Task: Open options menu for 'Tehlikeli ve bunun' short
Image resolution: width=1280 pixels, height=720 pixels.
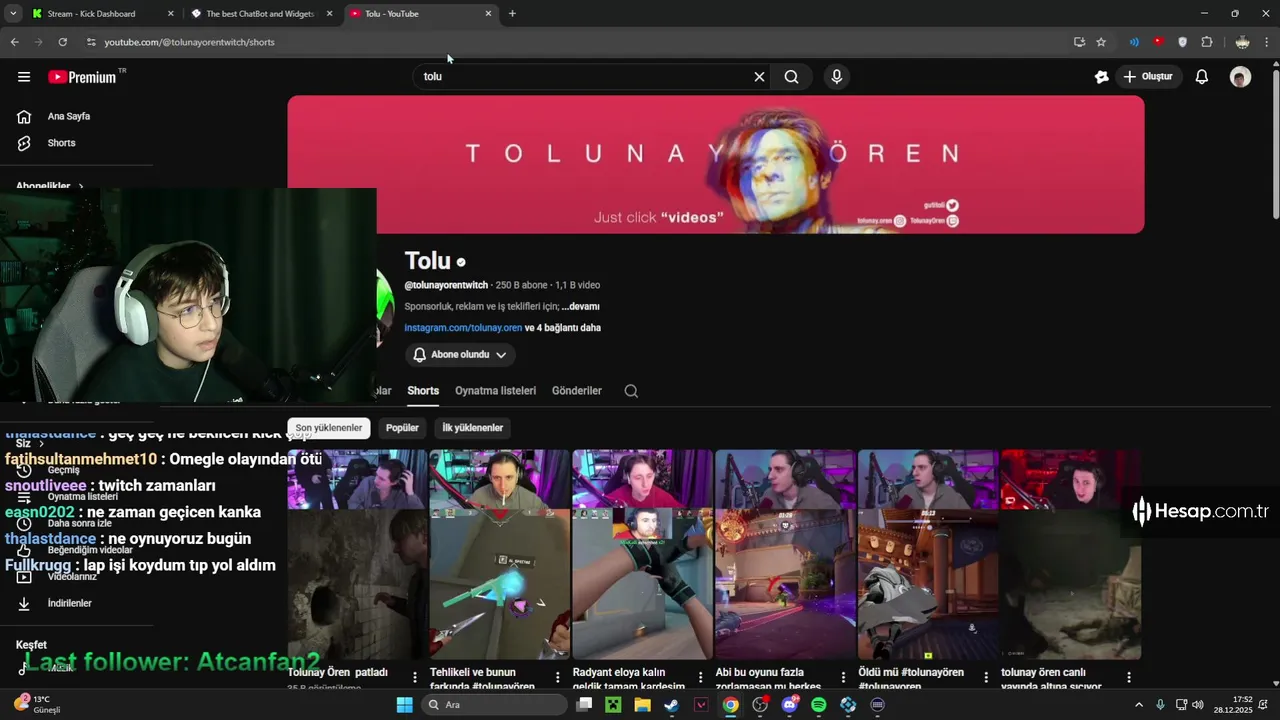Action: pos(557,677)
